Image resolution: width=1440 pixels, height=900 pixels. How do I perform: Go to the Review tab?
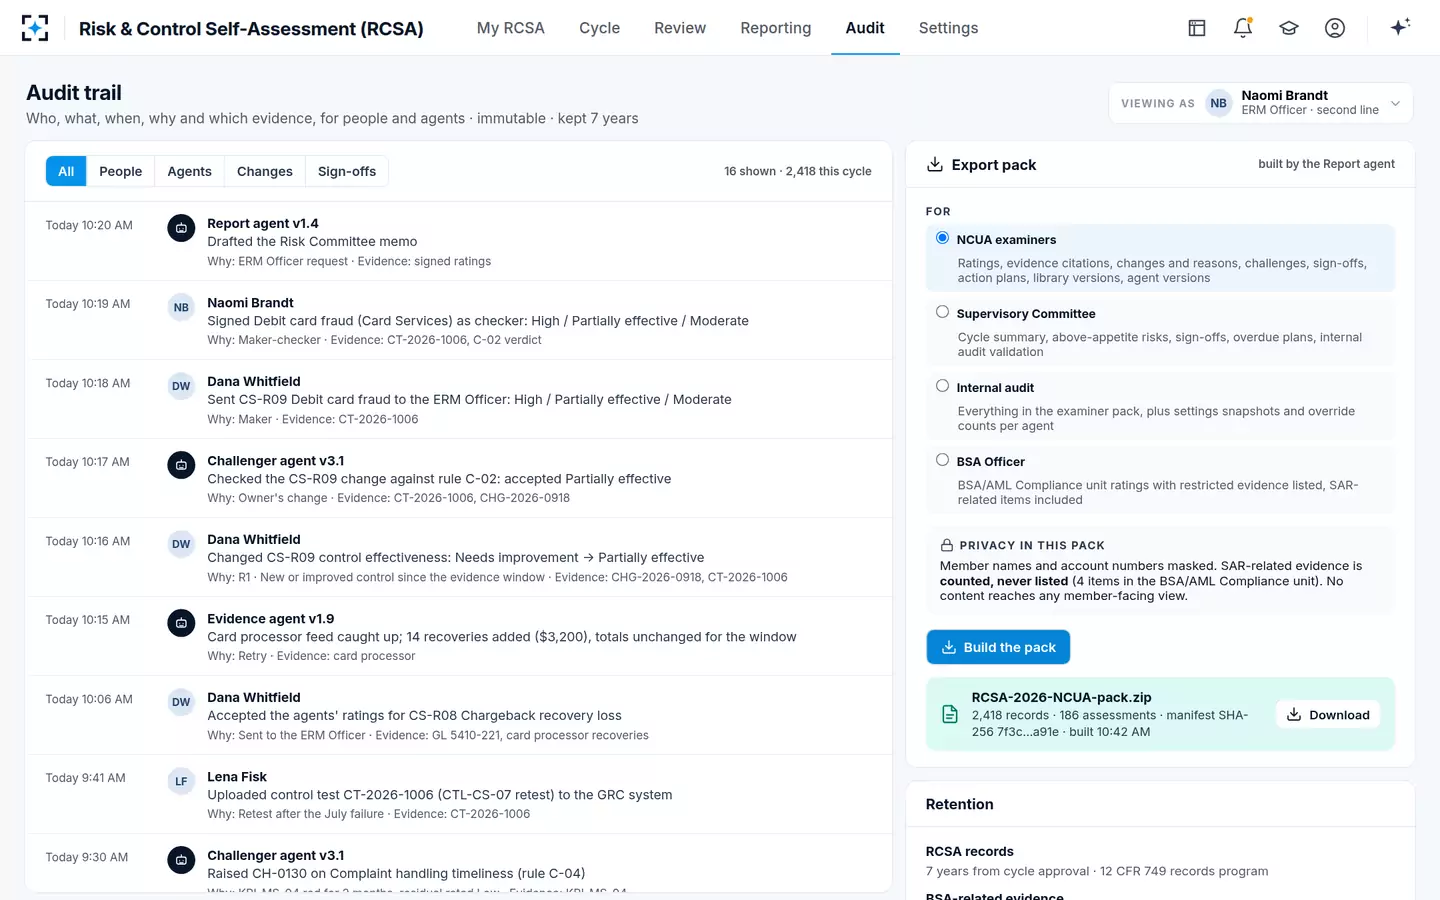680,28
